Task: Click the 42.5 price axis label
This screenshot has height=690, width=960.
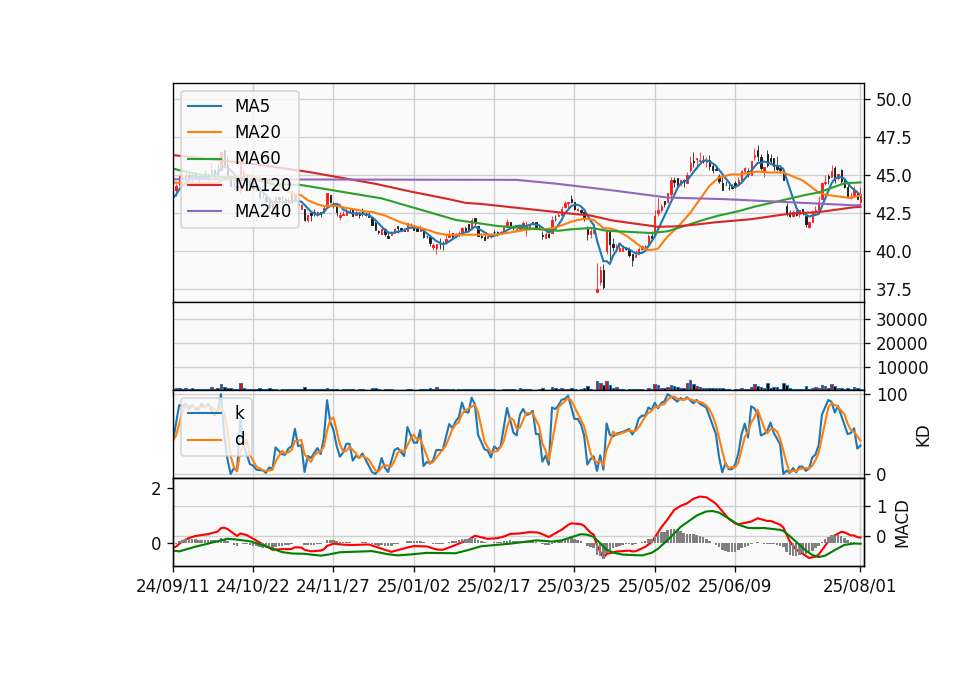Action: 893,214
